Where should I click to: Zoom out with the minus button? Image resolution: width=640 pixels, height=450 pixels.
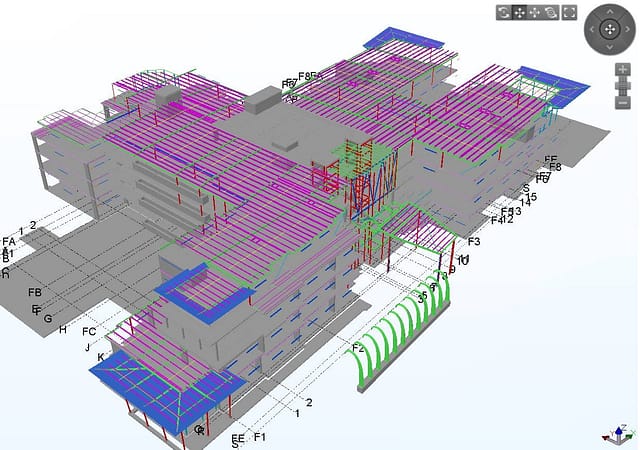tap(622, 102)
